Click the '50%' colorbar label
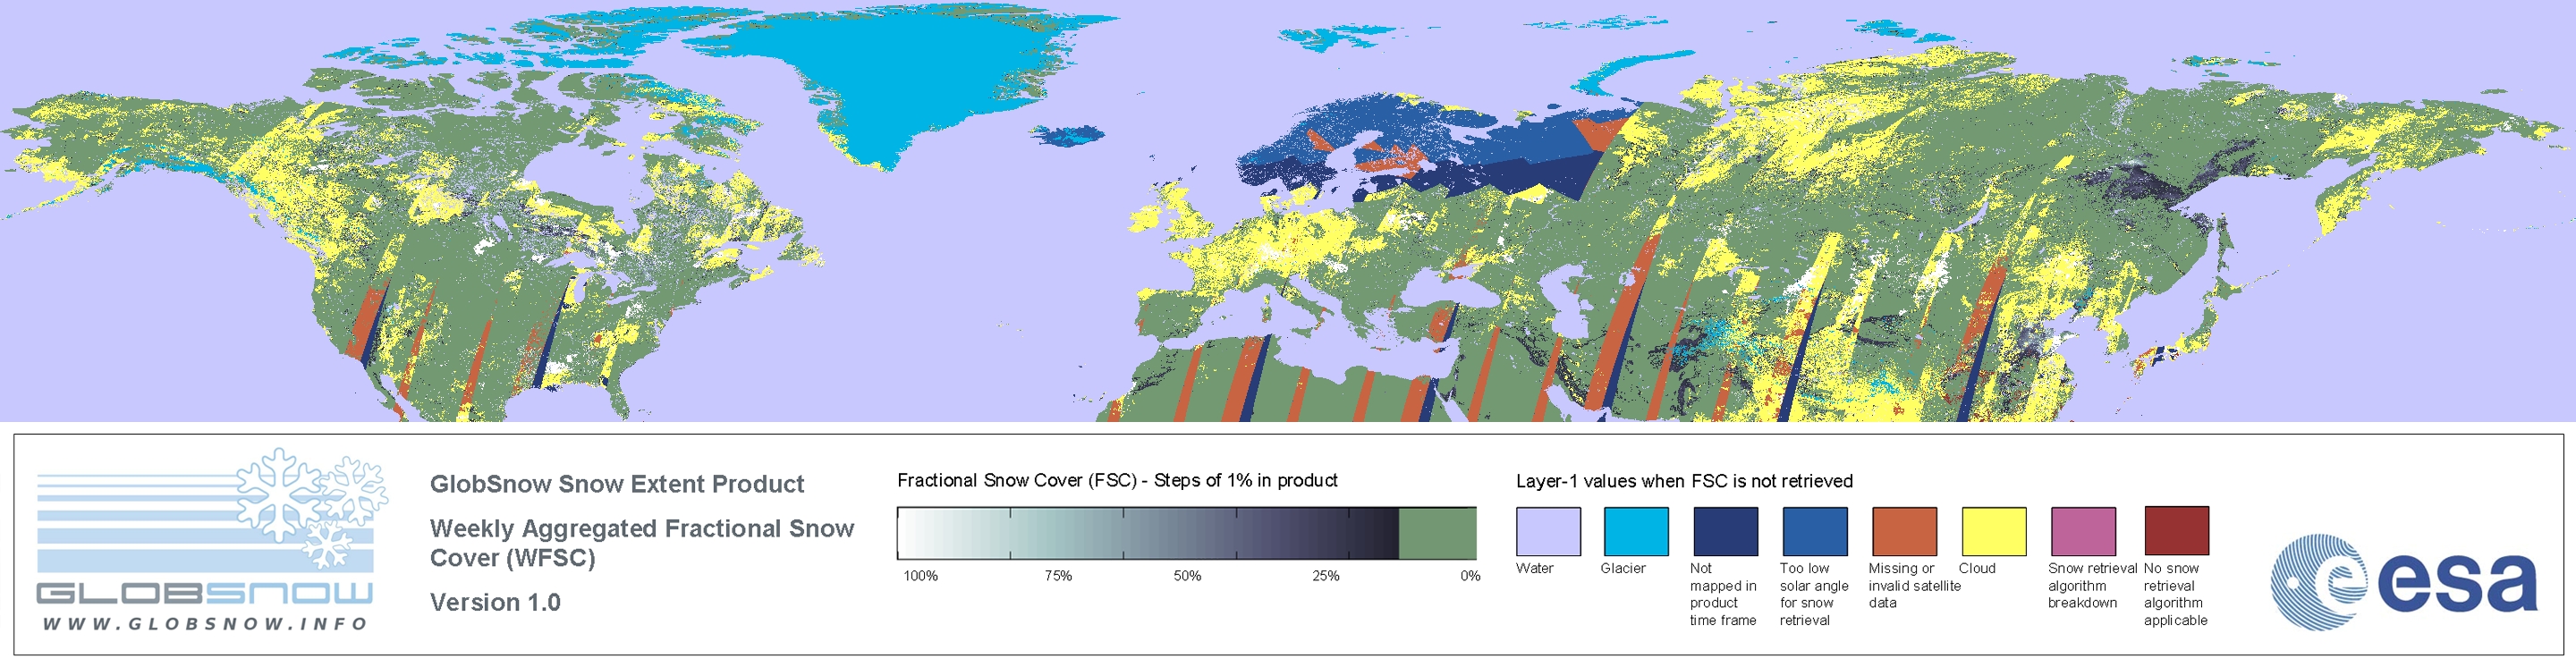 click(1187, 576)
